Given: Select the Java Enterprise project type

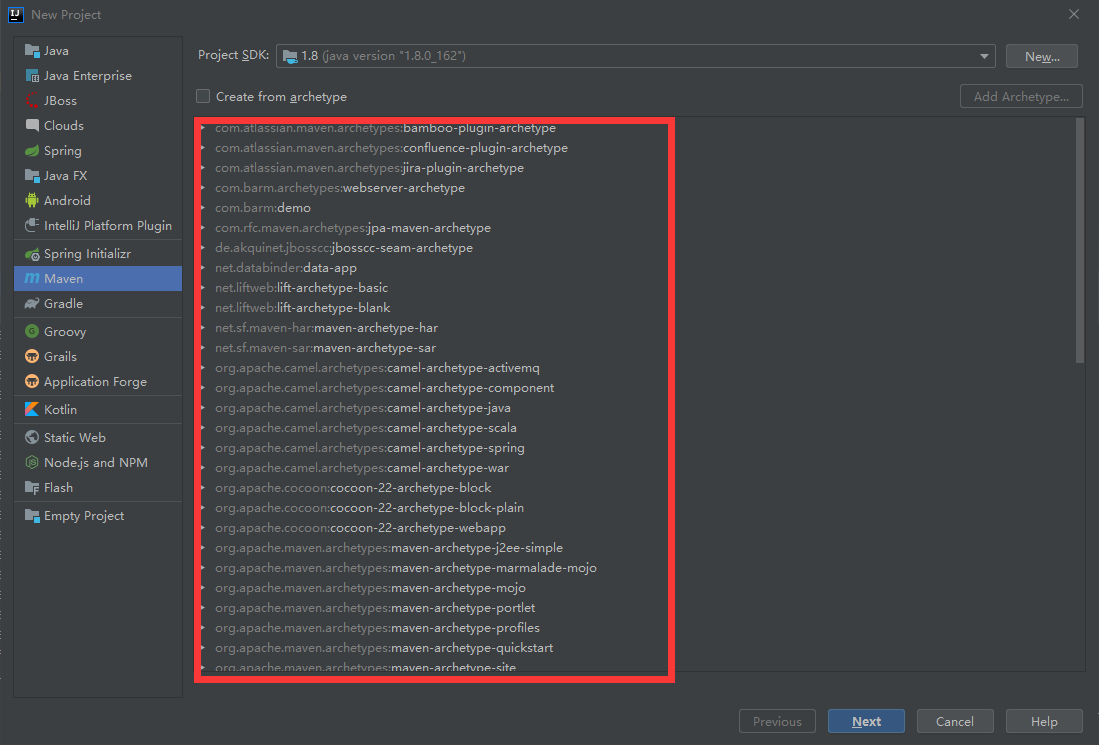Looking at the screenshot, I should coord(98,76).
